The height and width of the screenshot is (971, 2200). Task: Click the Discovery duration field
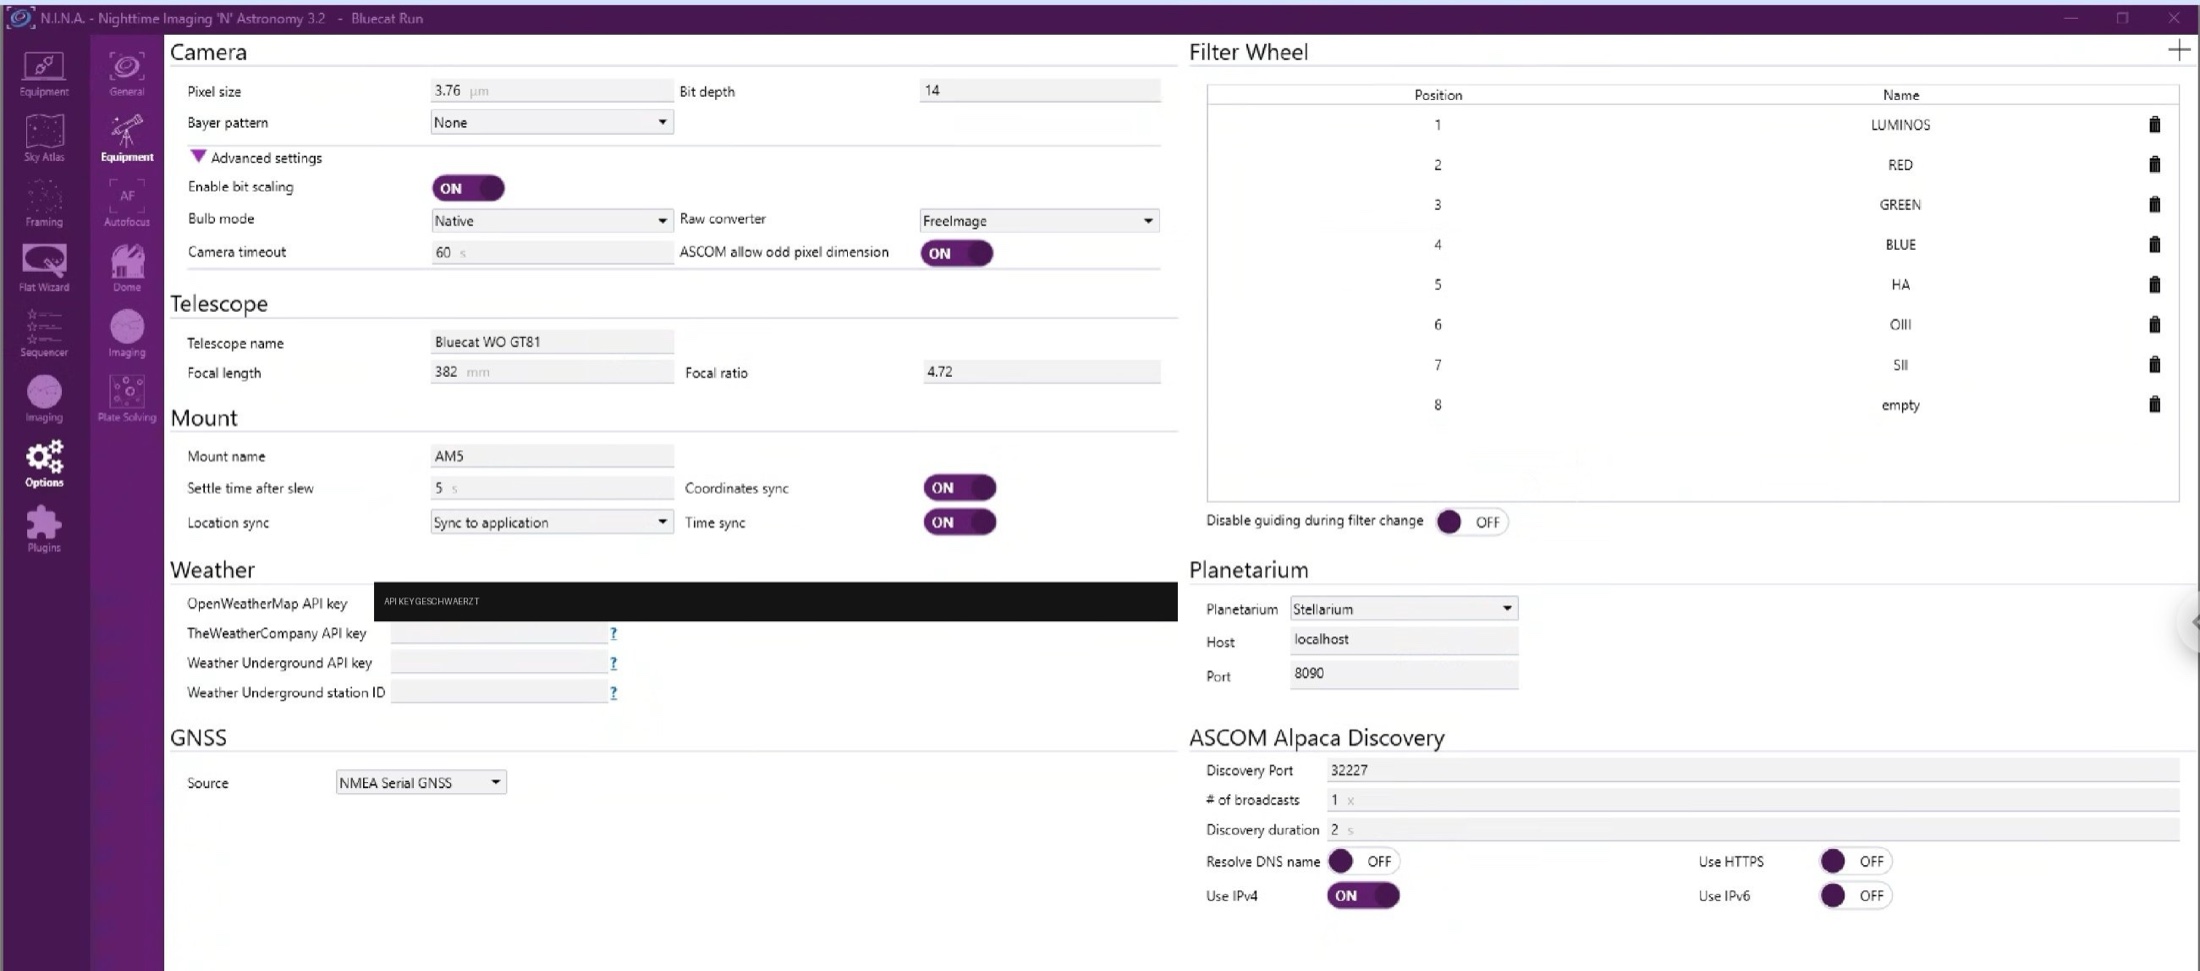[x=1752, y=830]
